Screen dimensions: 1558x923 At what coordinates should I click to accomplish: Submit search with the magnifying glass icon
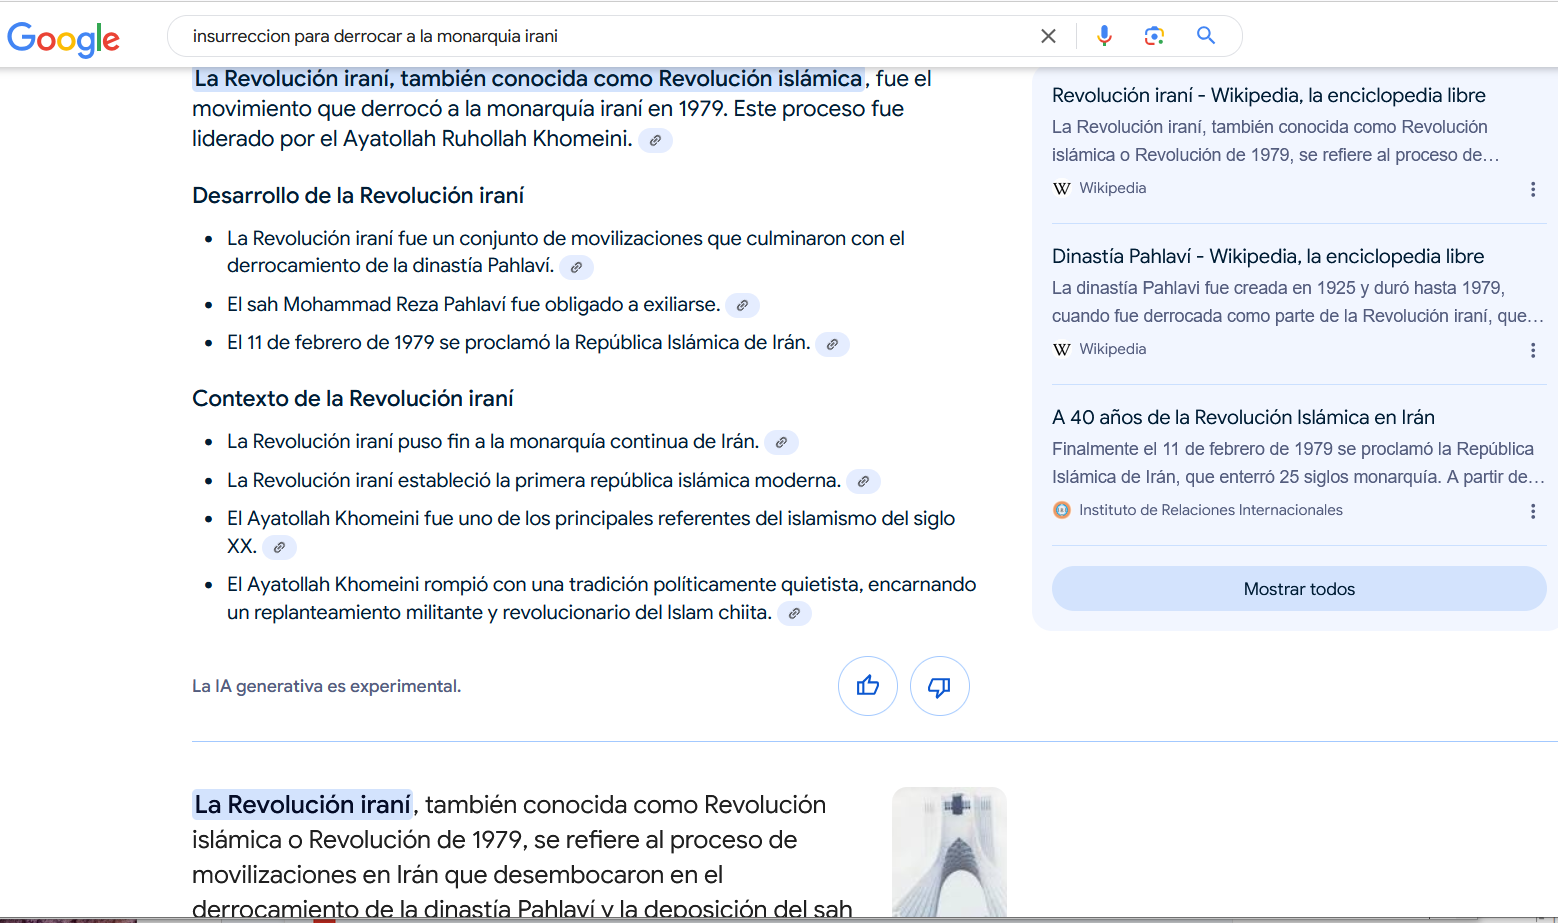(x=1206, y=36)
